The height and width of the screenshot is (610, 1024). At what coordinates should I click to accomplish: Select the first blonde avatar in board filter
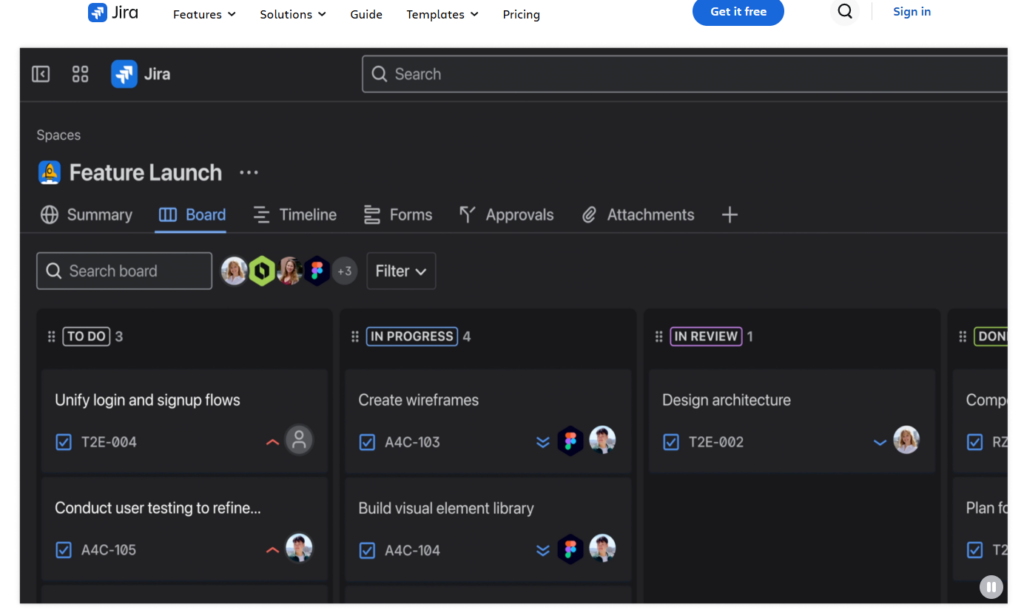coord(234,271)
